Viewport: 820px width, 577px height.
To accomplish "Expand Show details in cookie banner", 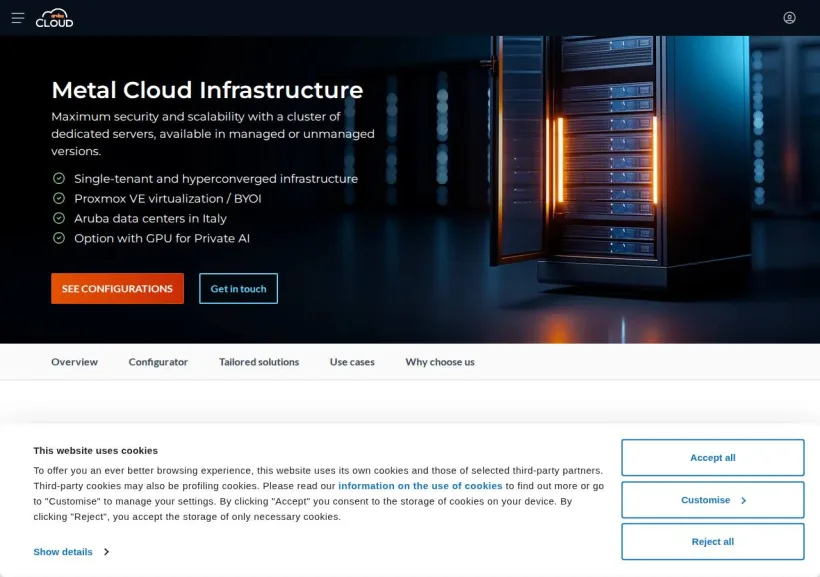I will coord(71,552).
